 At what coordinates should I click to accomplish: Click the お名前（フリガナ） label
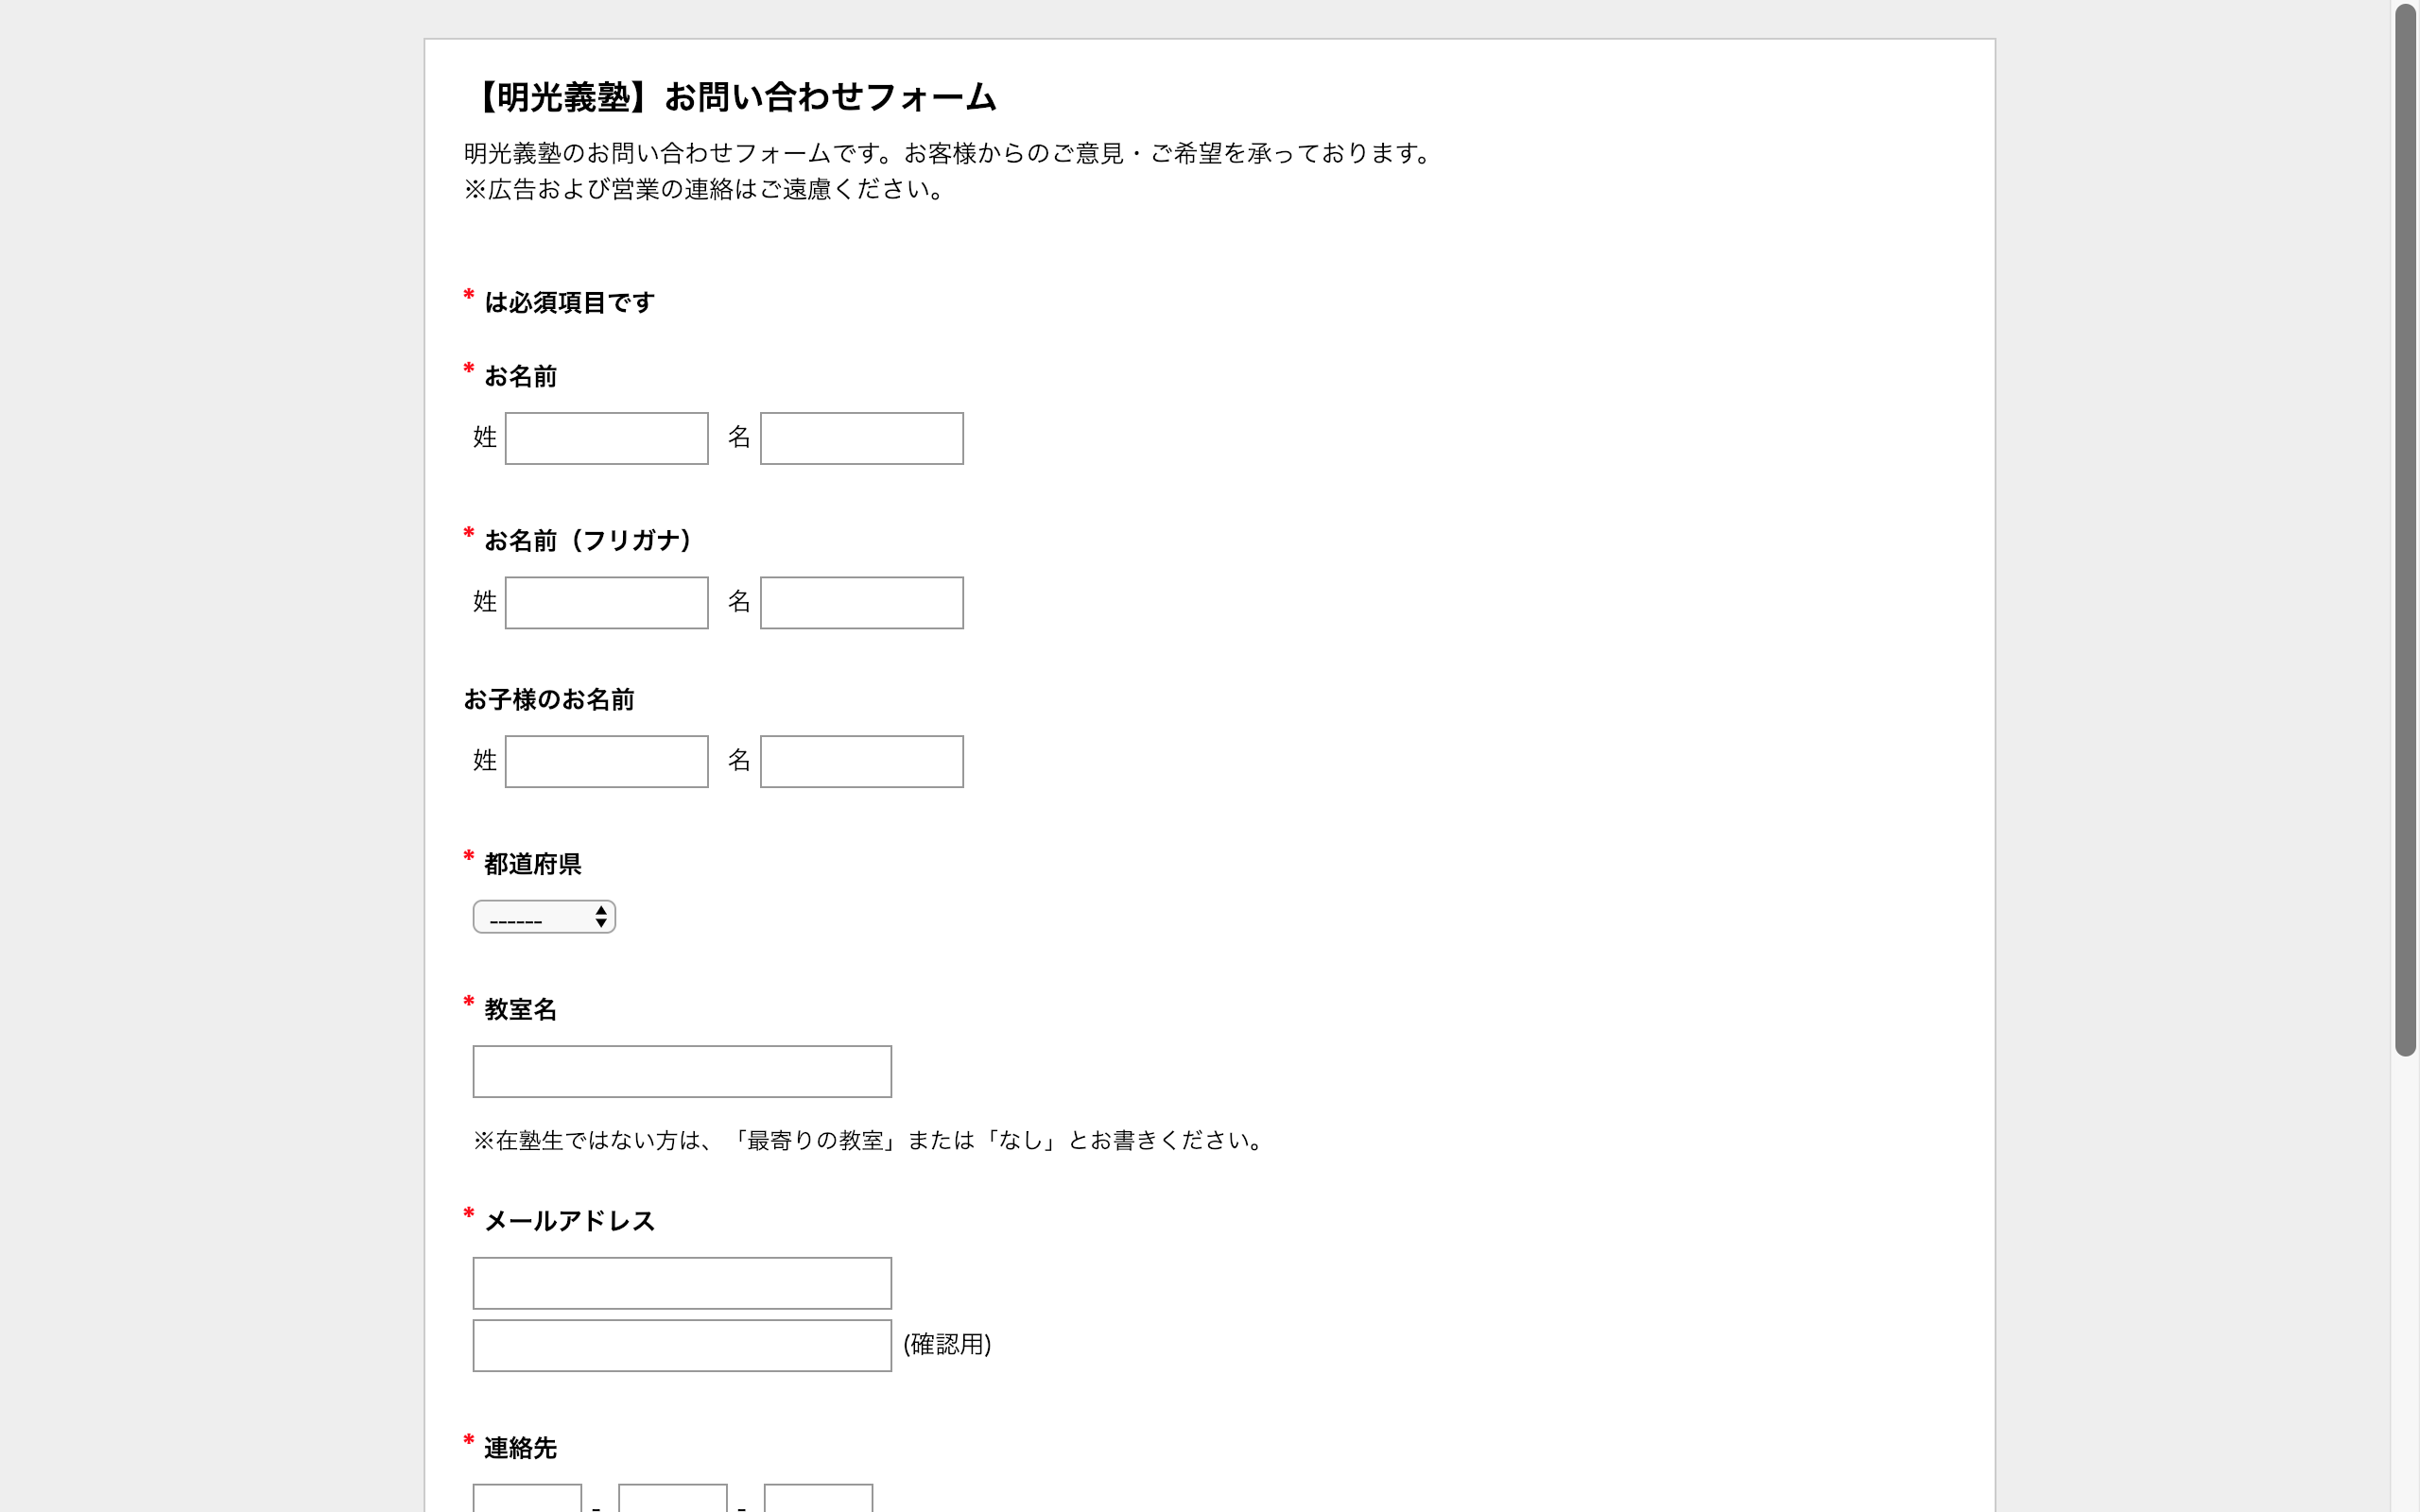coord(587,540)
